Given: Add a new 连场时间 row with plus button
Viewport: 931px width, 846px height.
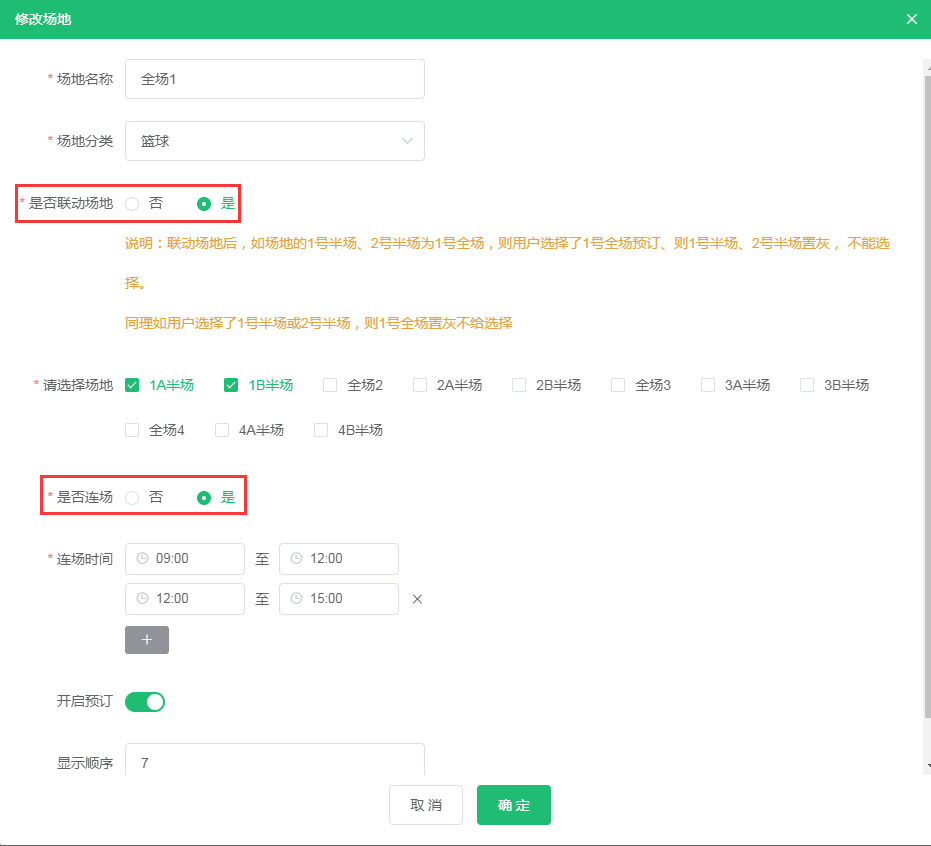Looking at the screenshot, I should 147,640.
